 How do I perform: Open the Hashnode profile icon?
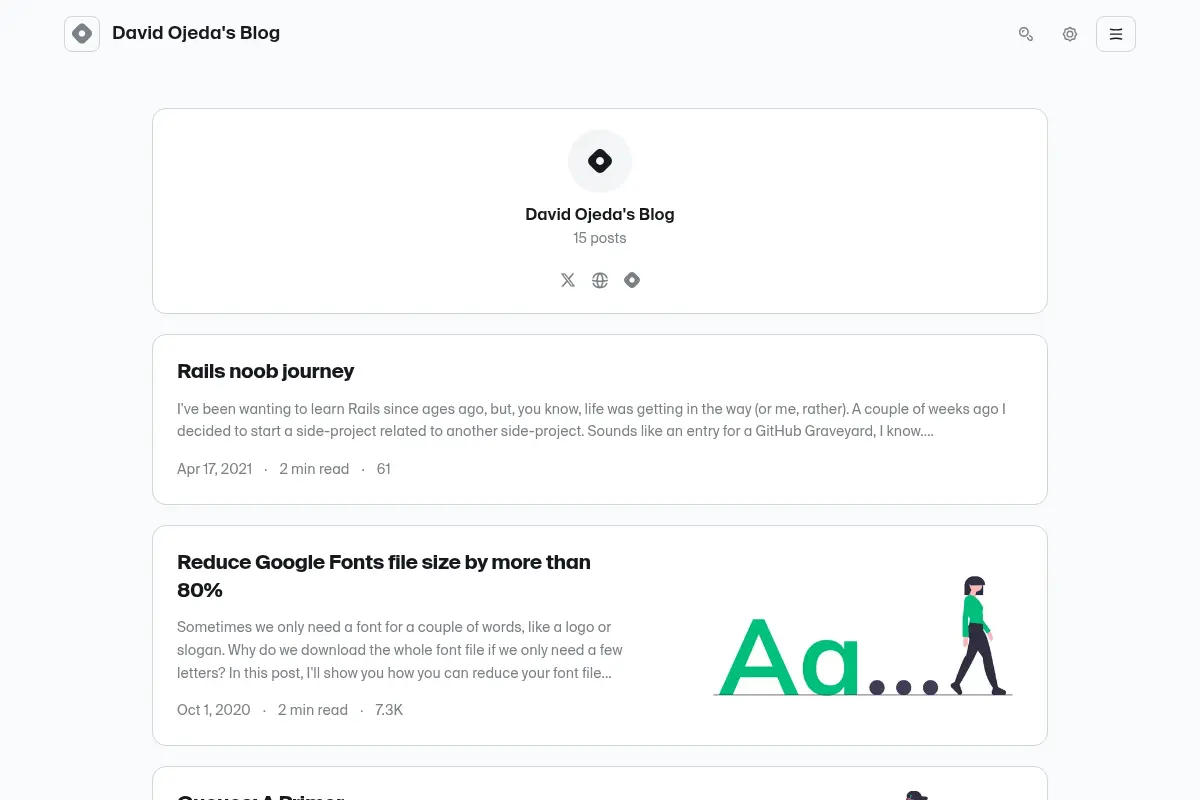[632, 280]
